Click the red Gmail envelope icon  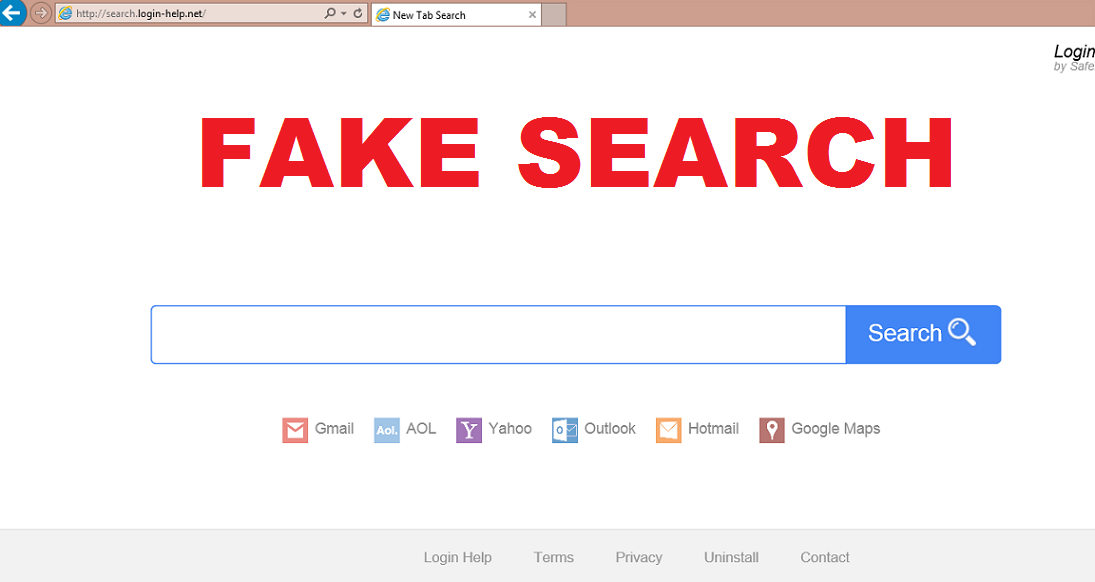tap(295, 430)
